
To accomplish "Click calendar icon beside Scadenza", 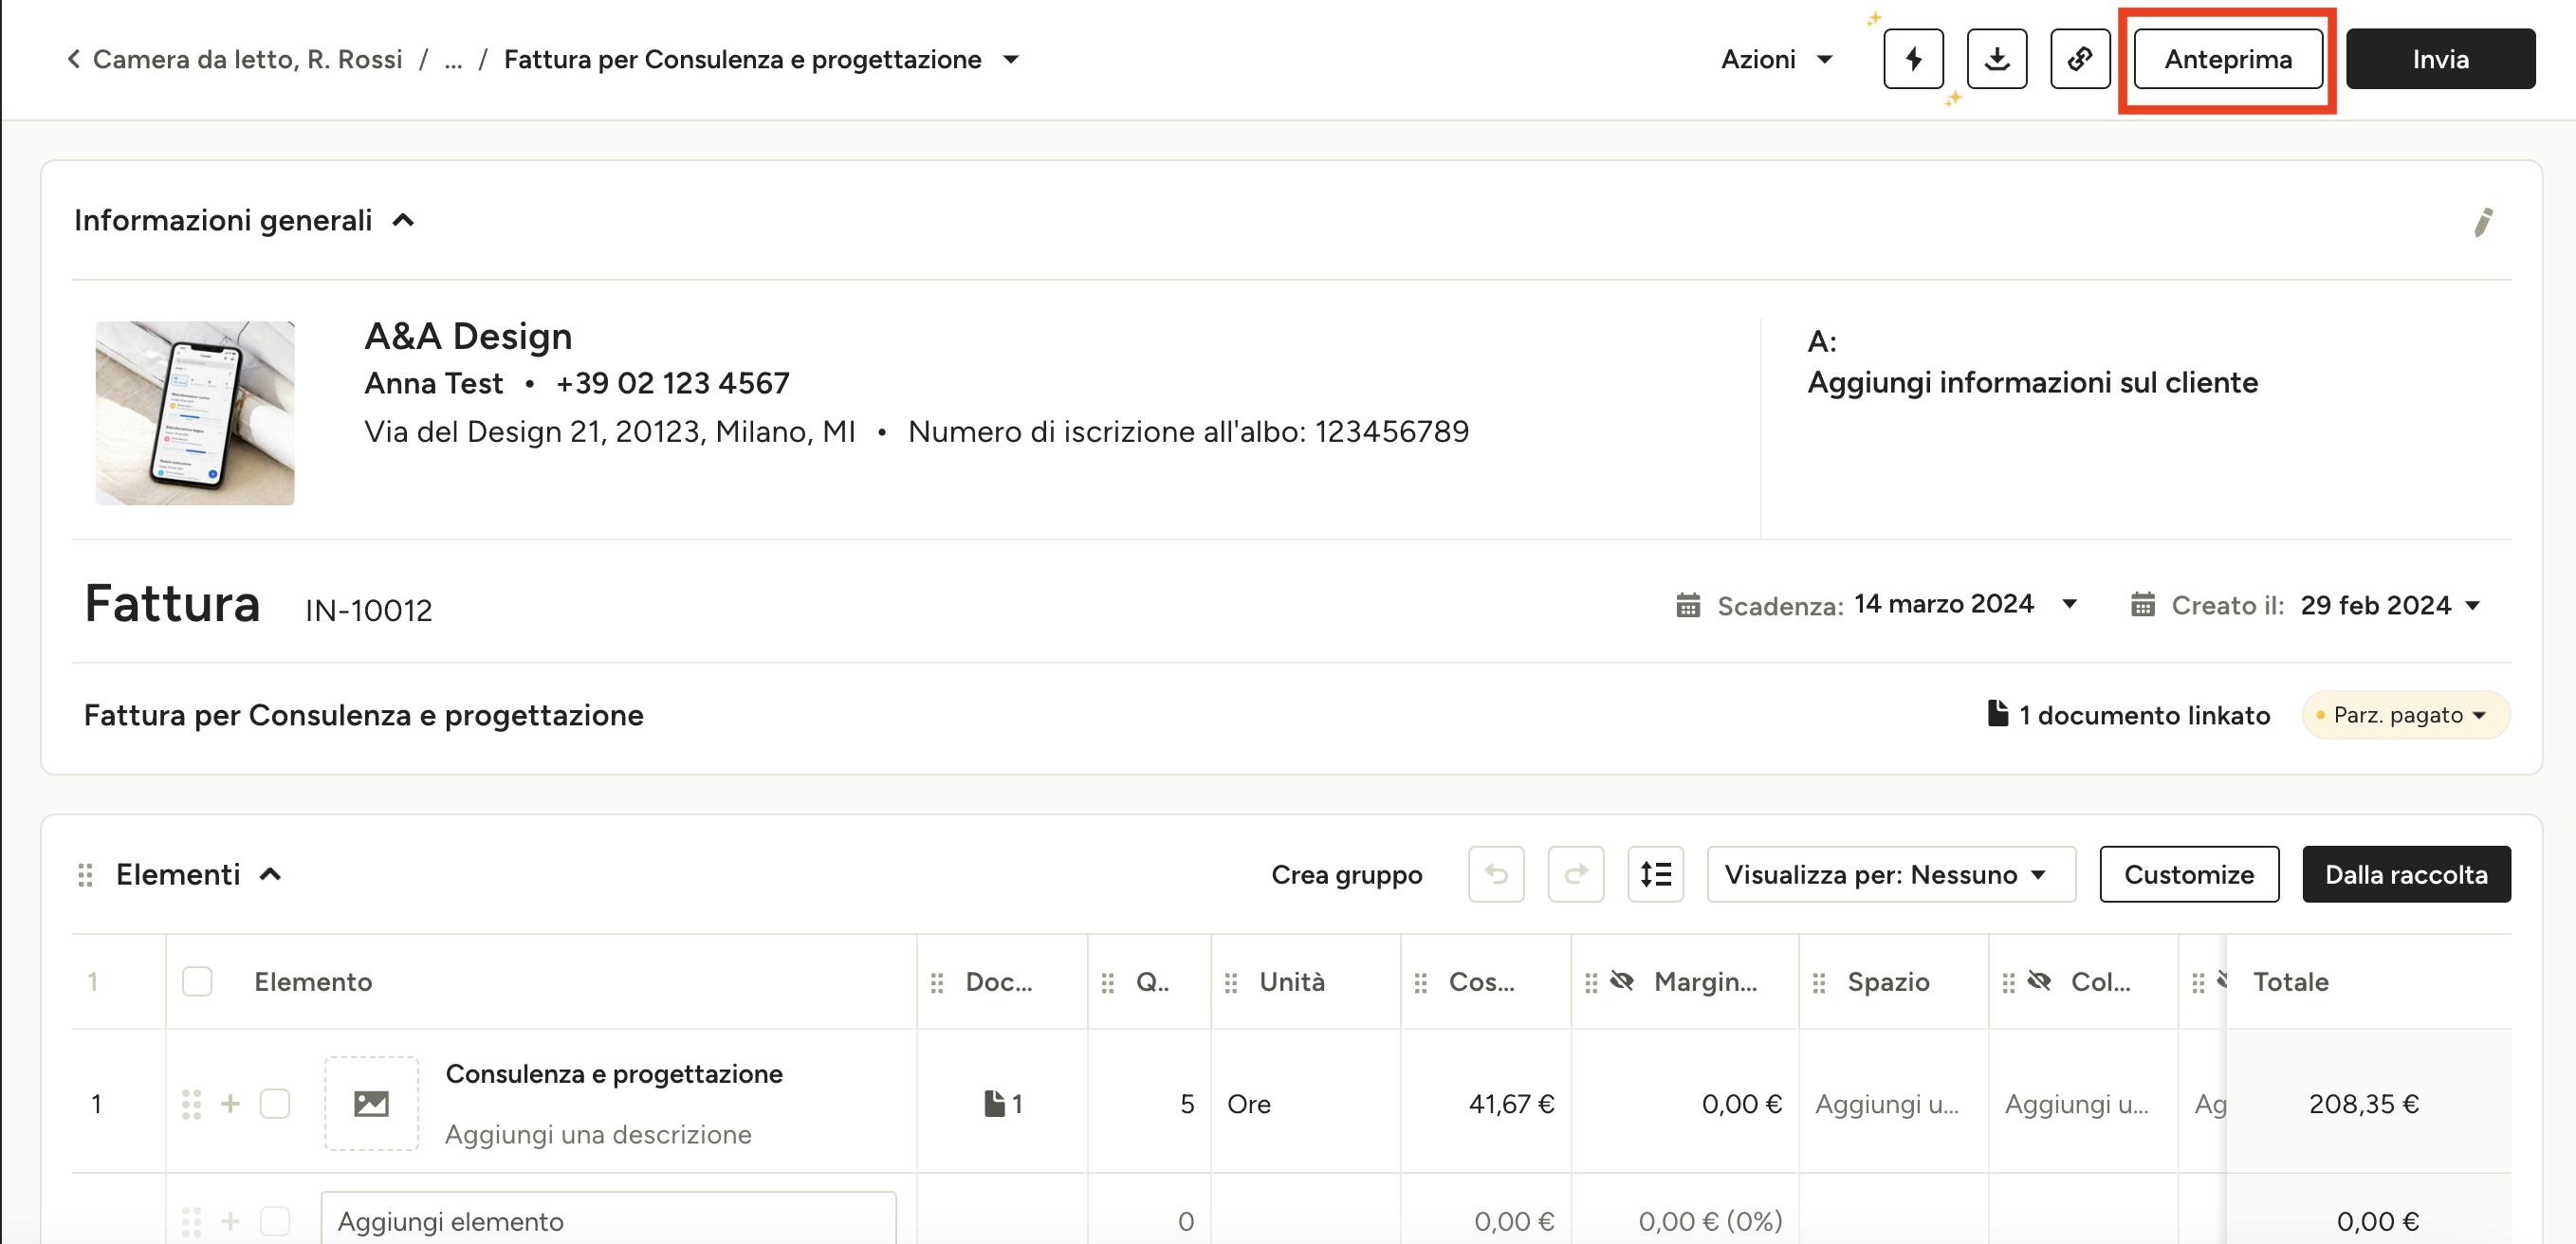I will (1688, 605).
